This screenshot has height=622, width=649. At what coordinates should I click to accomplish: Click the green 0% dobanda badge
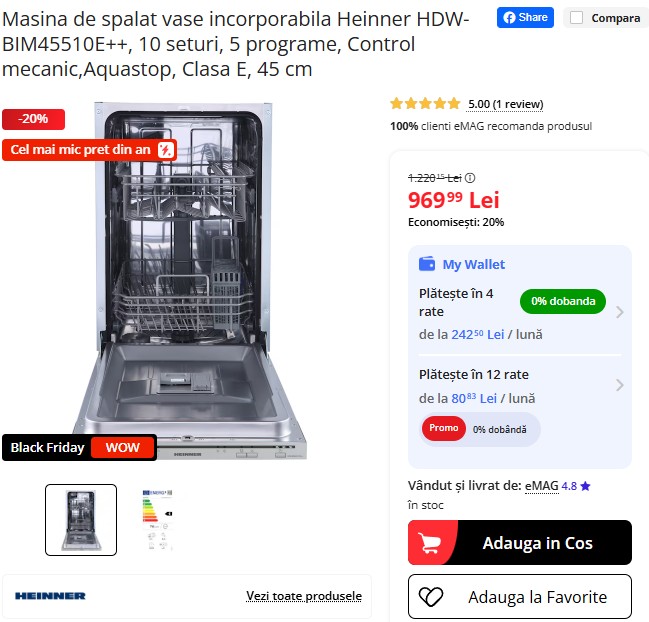click(x=562, y=301)
